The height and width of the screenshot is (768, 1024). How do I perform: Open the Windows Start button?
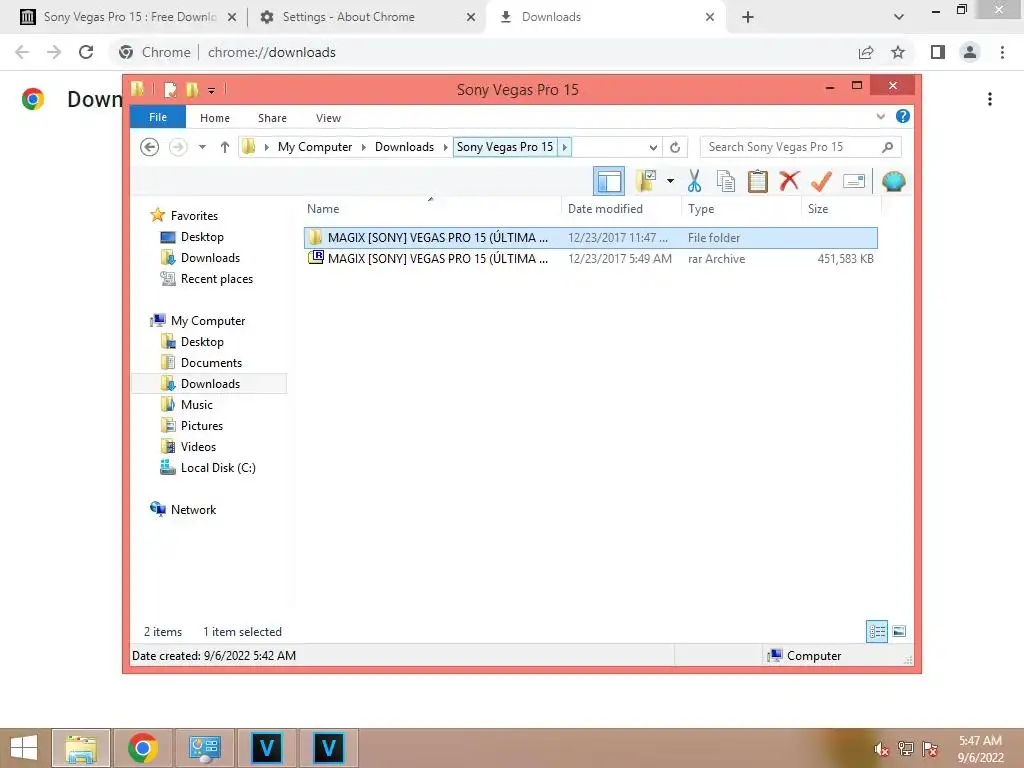point(25,748)
